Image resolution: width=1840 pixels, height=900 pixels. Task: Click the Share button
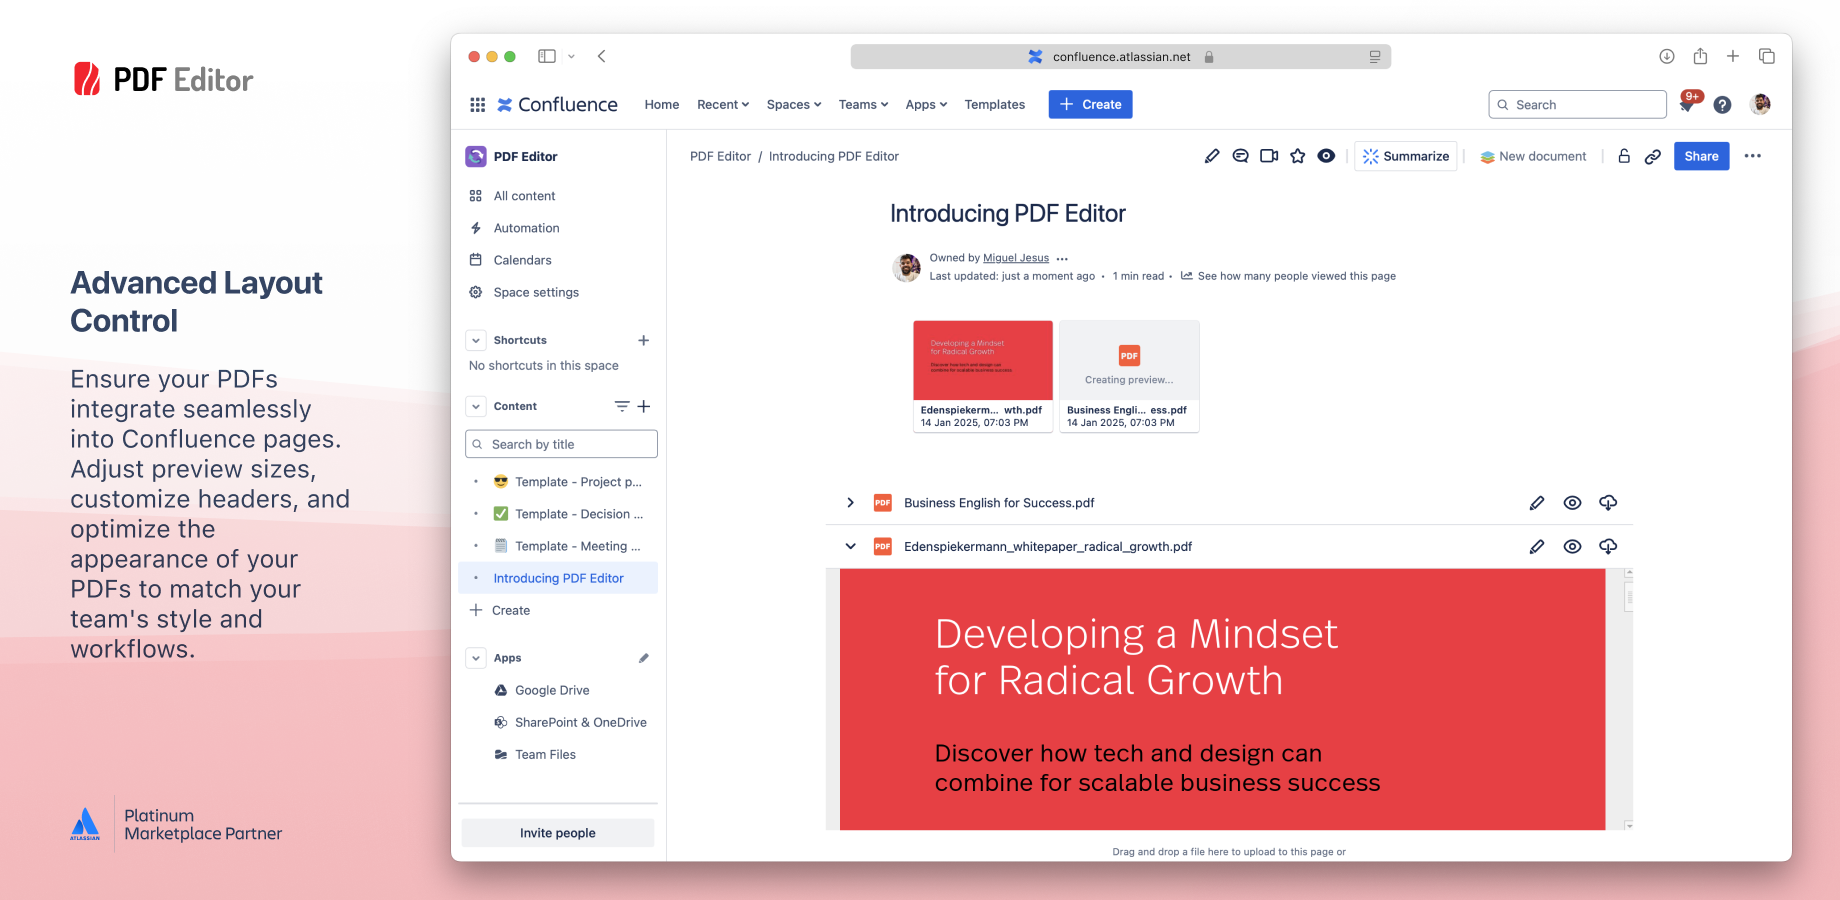(1701, 156)
